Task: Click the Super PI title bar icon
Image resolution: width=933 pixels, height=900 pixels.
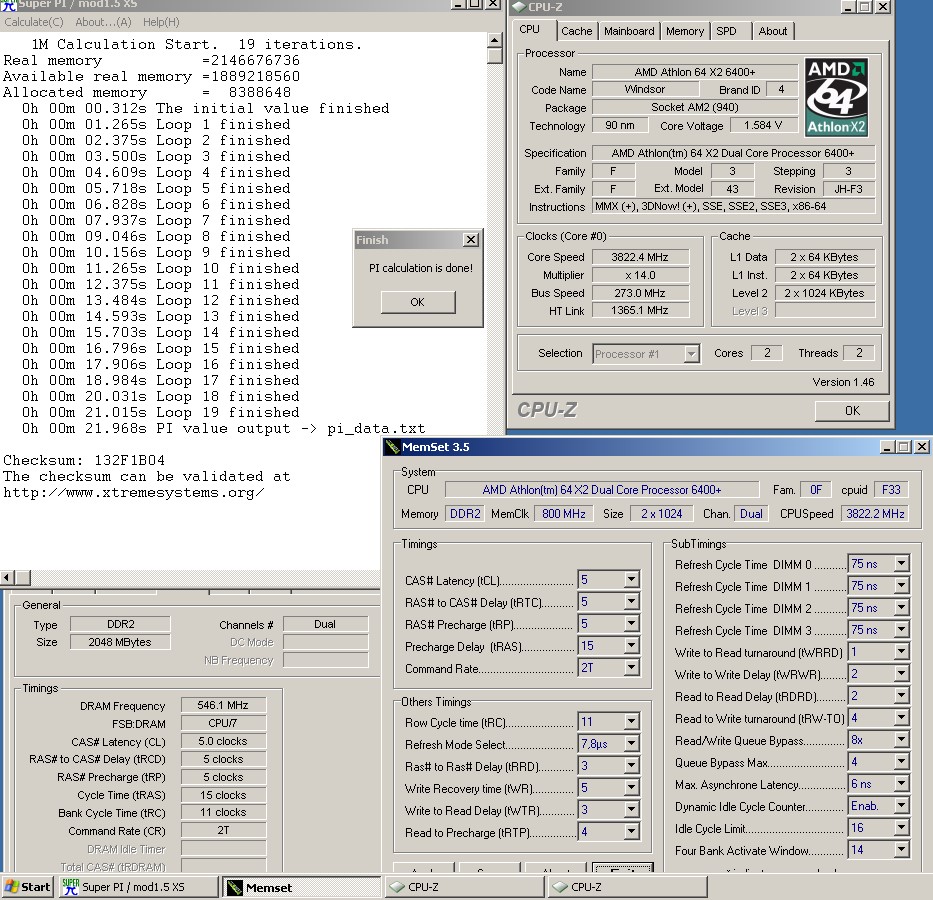Action: pos(8,5)
